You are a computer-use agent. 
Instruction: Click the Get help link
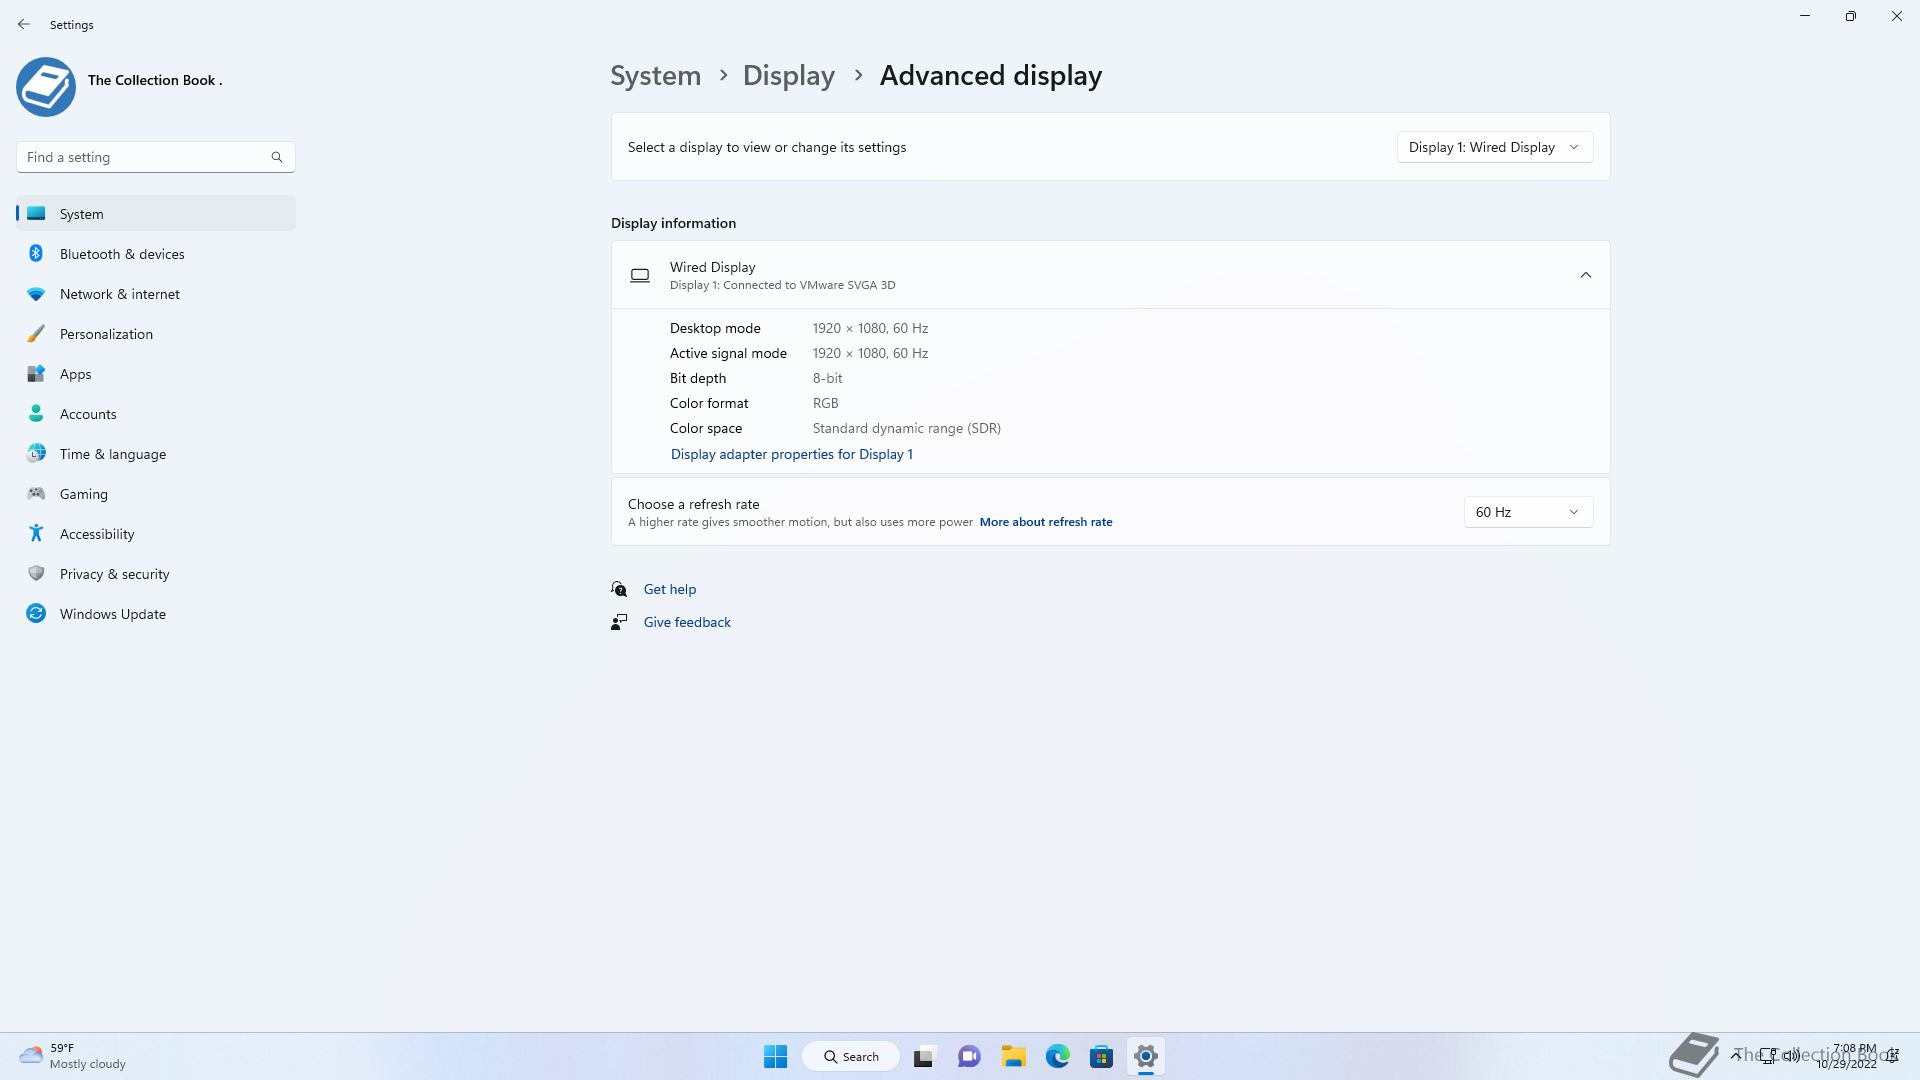[x=669, y=589]
